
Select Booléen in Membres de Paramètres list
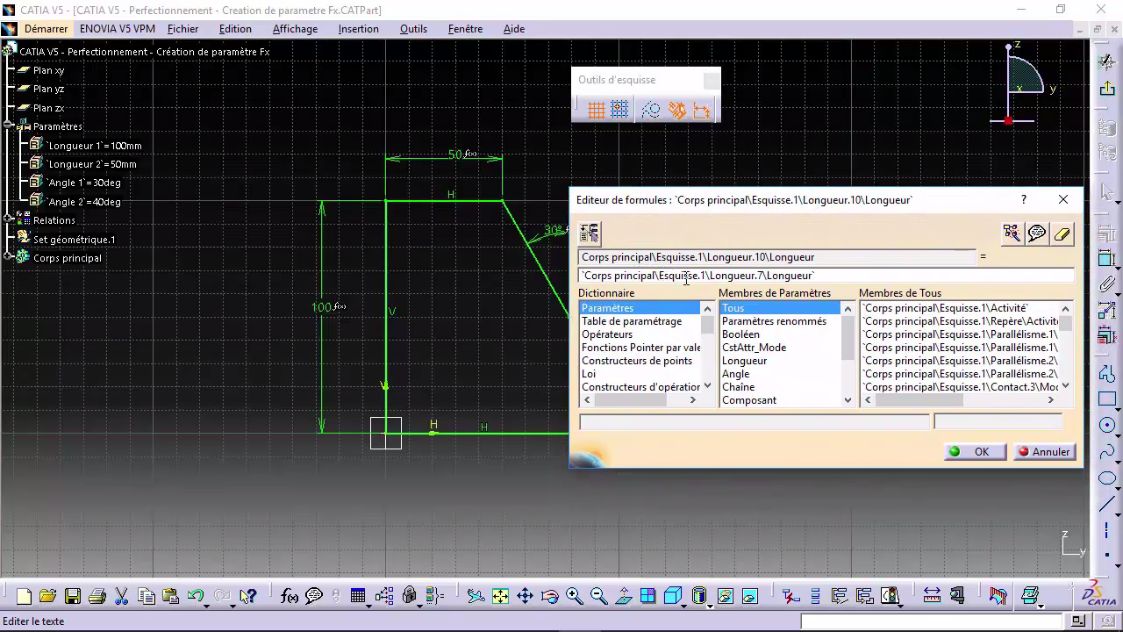(x=741, y=334)
